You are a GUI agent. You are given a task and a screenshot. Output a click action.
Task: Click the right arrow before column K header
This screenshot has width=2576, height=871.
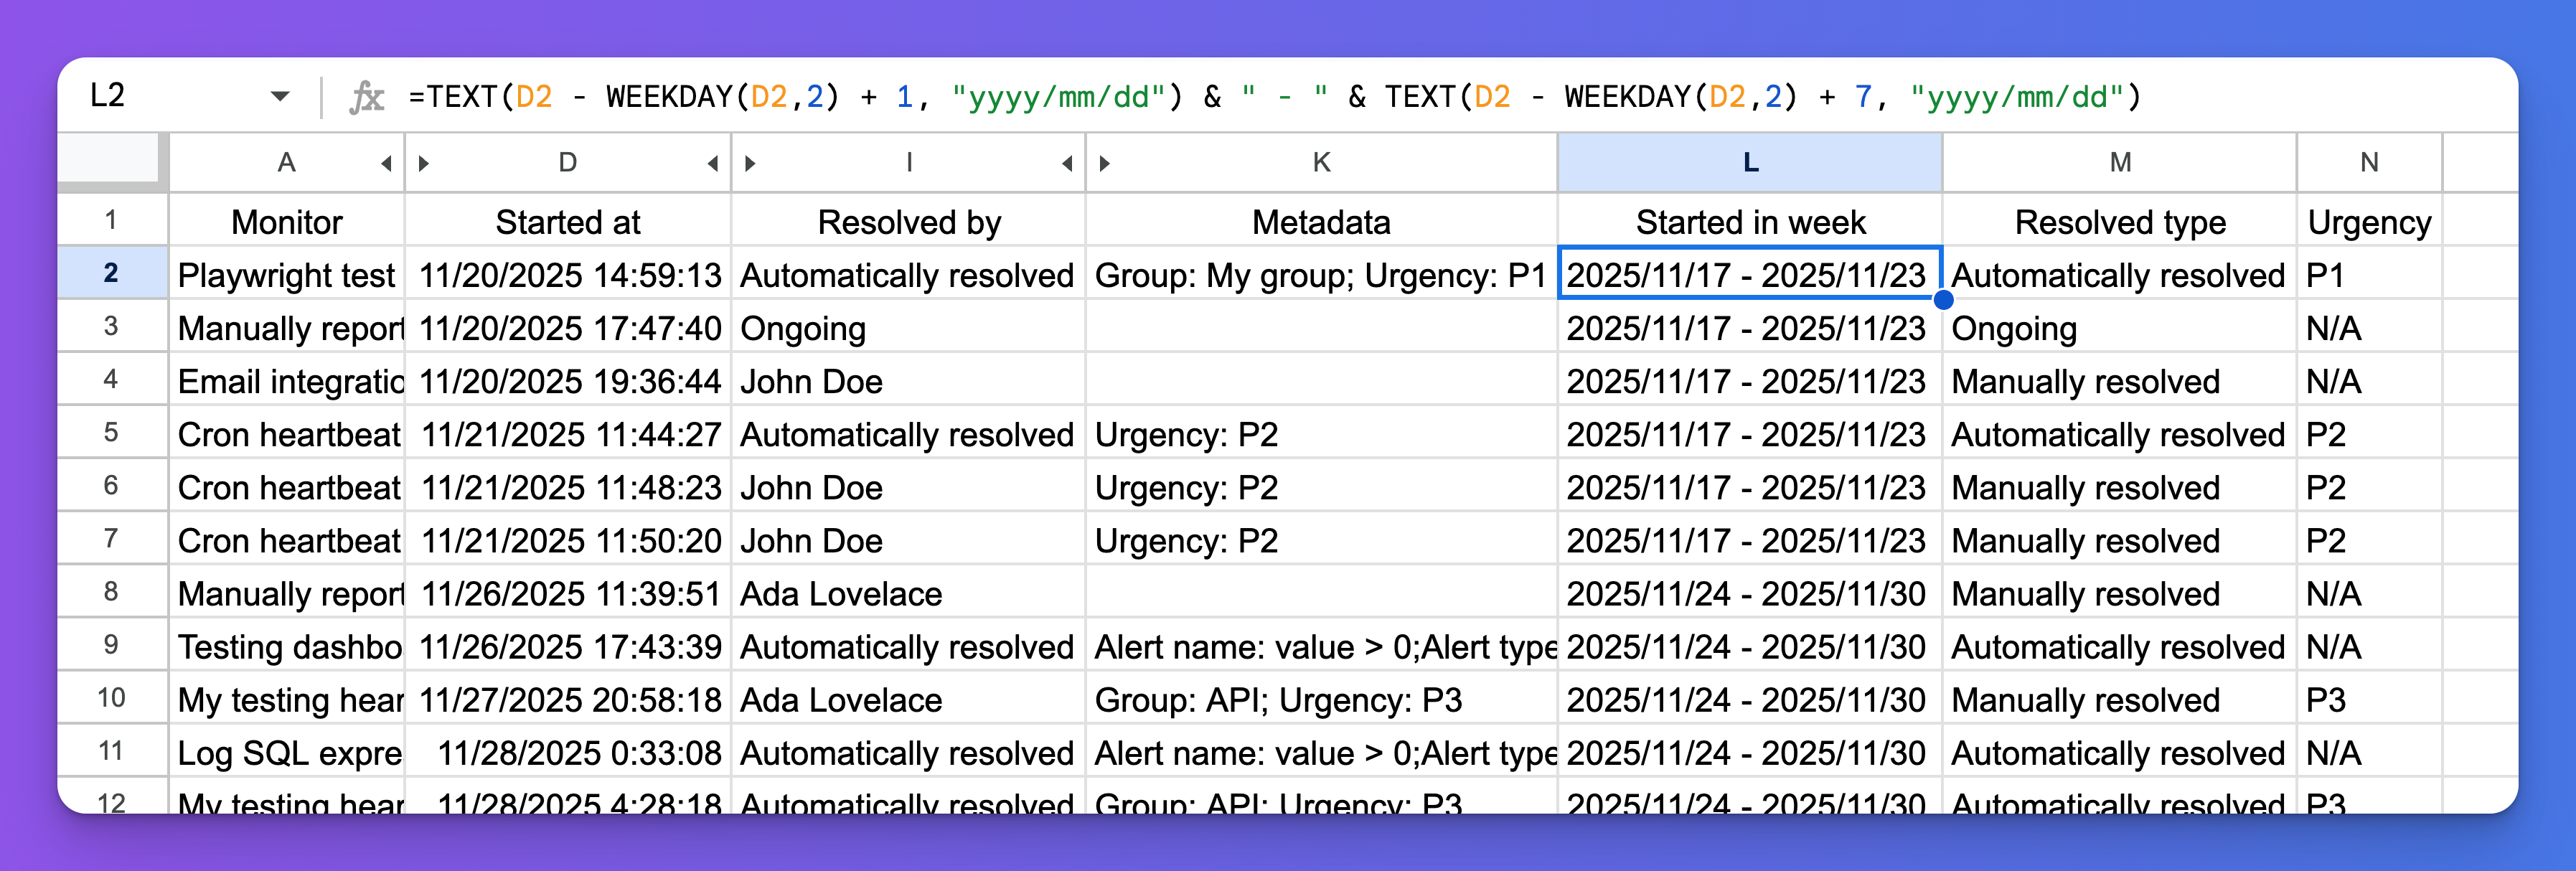[x=1104, y=163]
